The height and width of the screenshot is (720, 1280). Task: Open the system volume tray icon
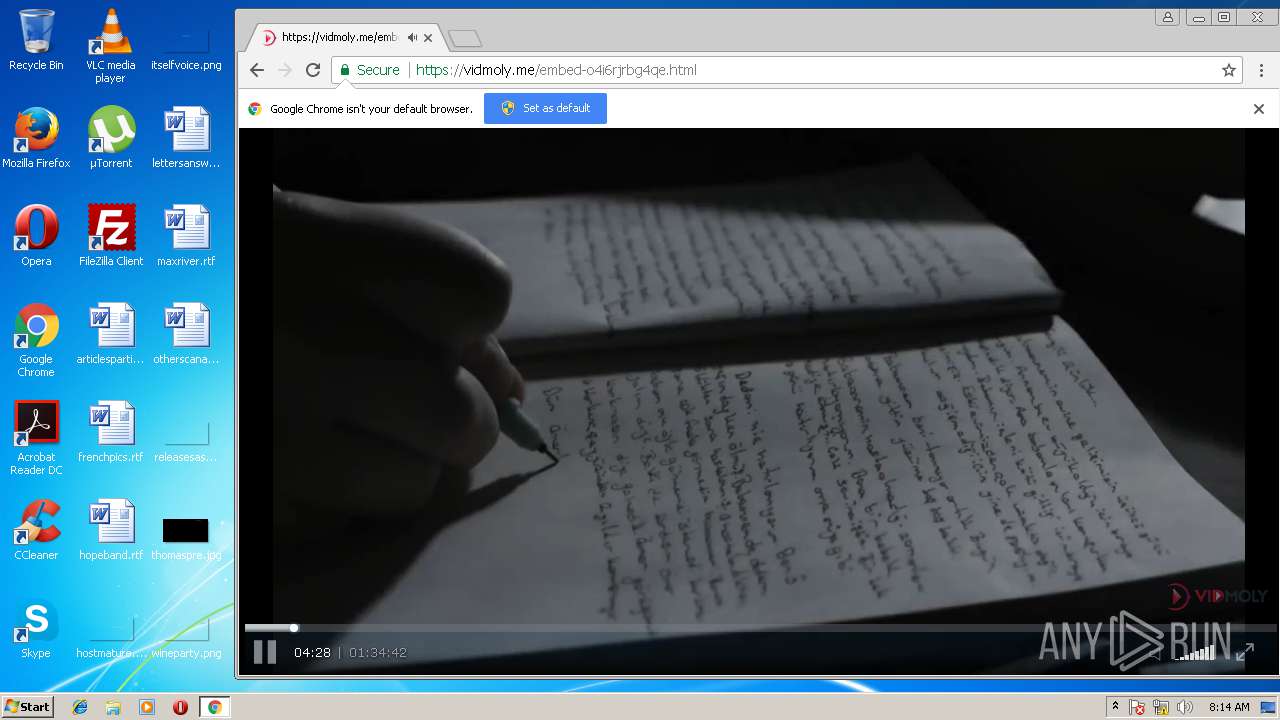click(1185, 707)
